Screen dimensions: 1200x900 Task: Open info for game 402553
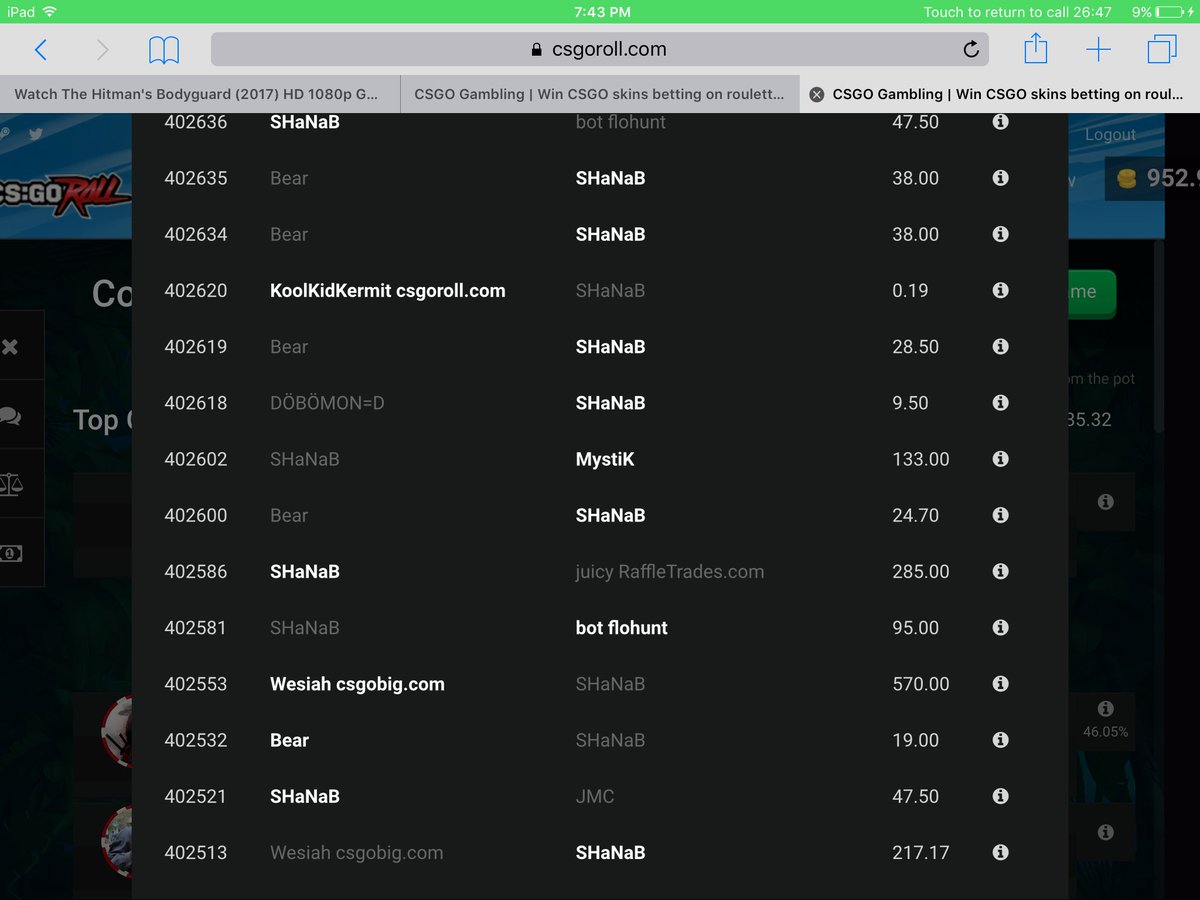point(999,684)
